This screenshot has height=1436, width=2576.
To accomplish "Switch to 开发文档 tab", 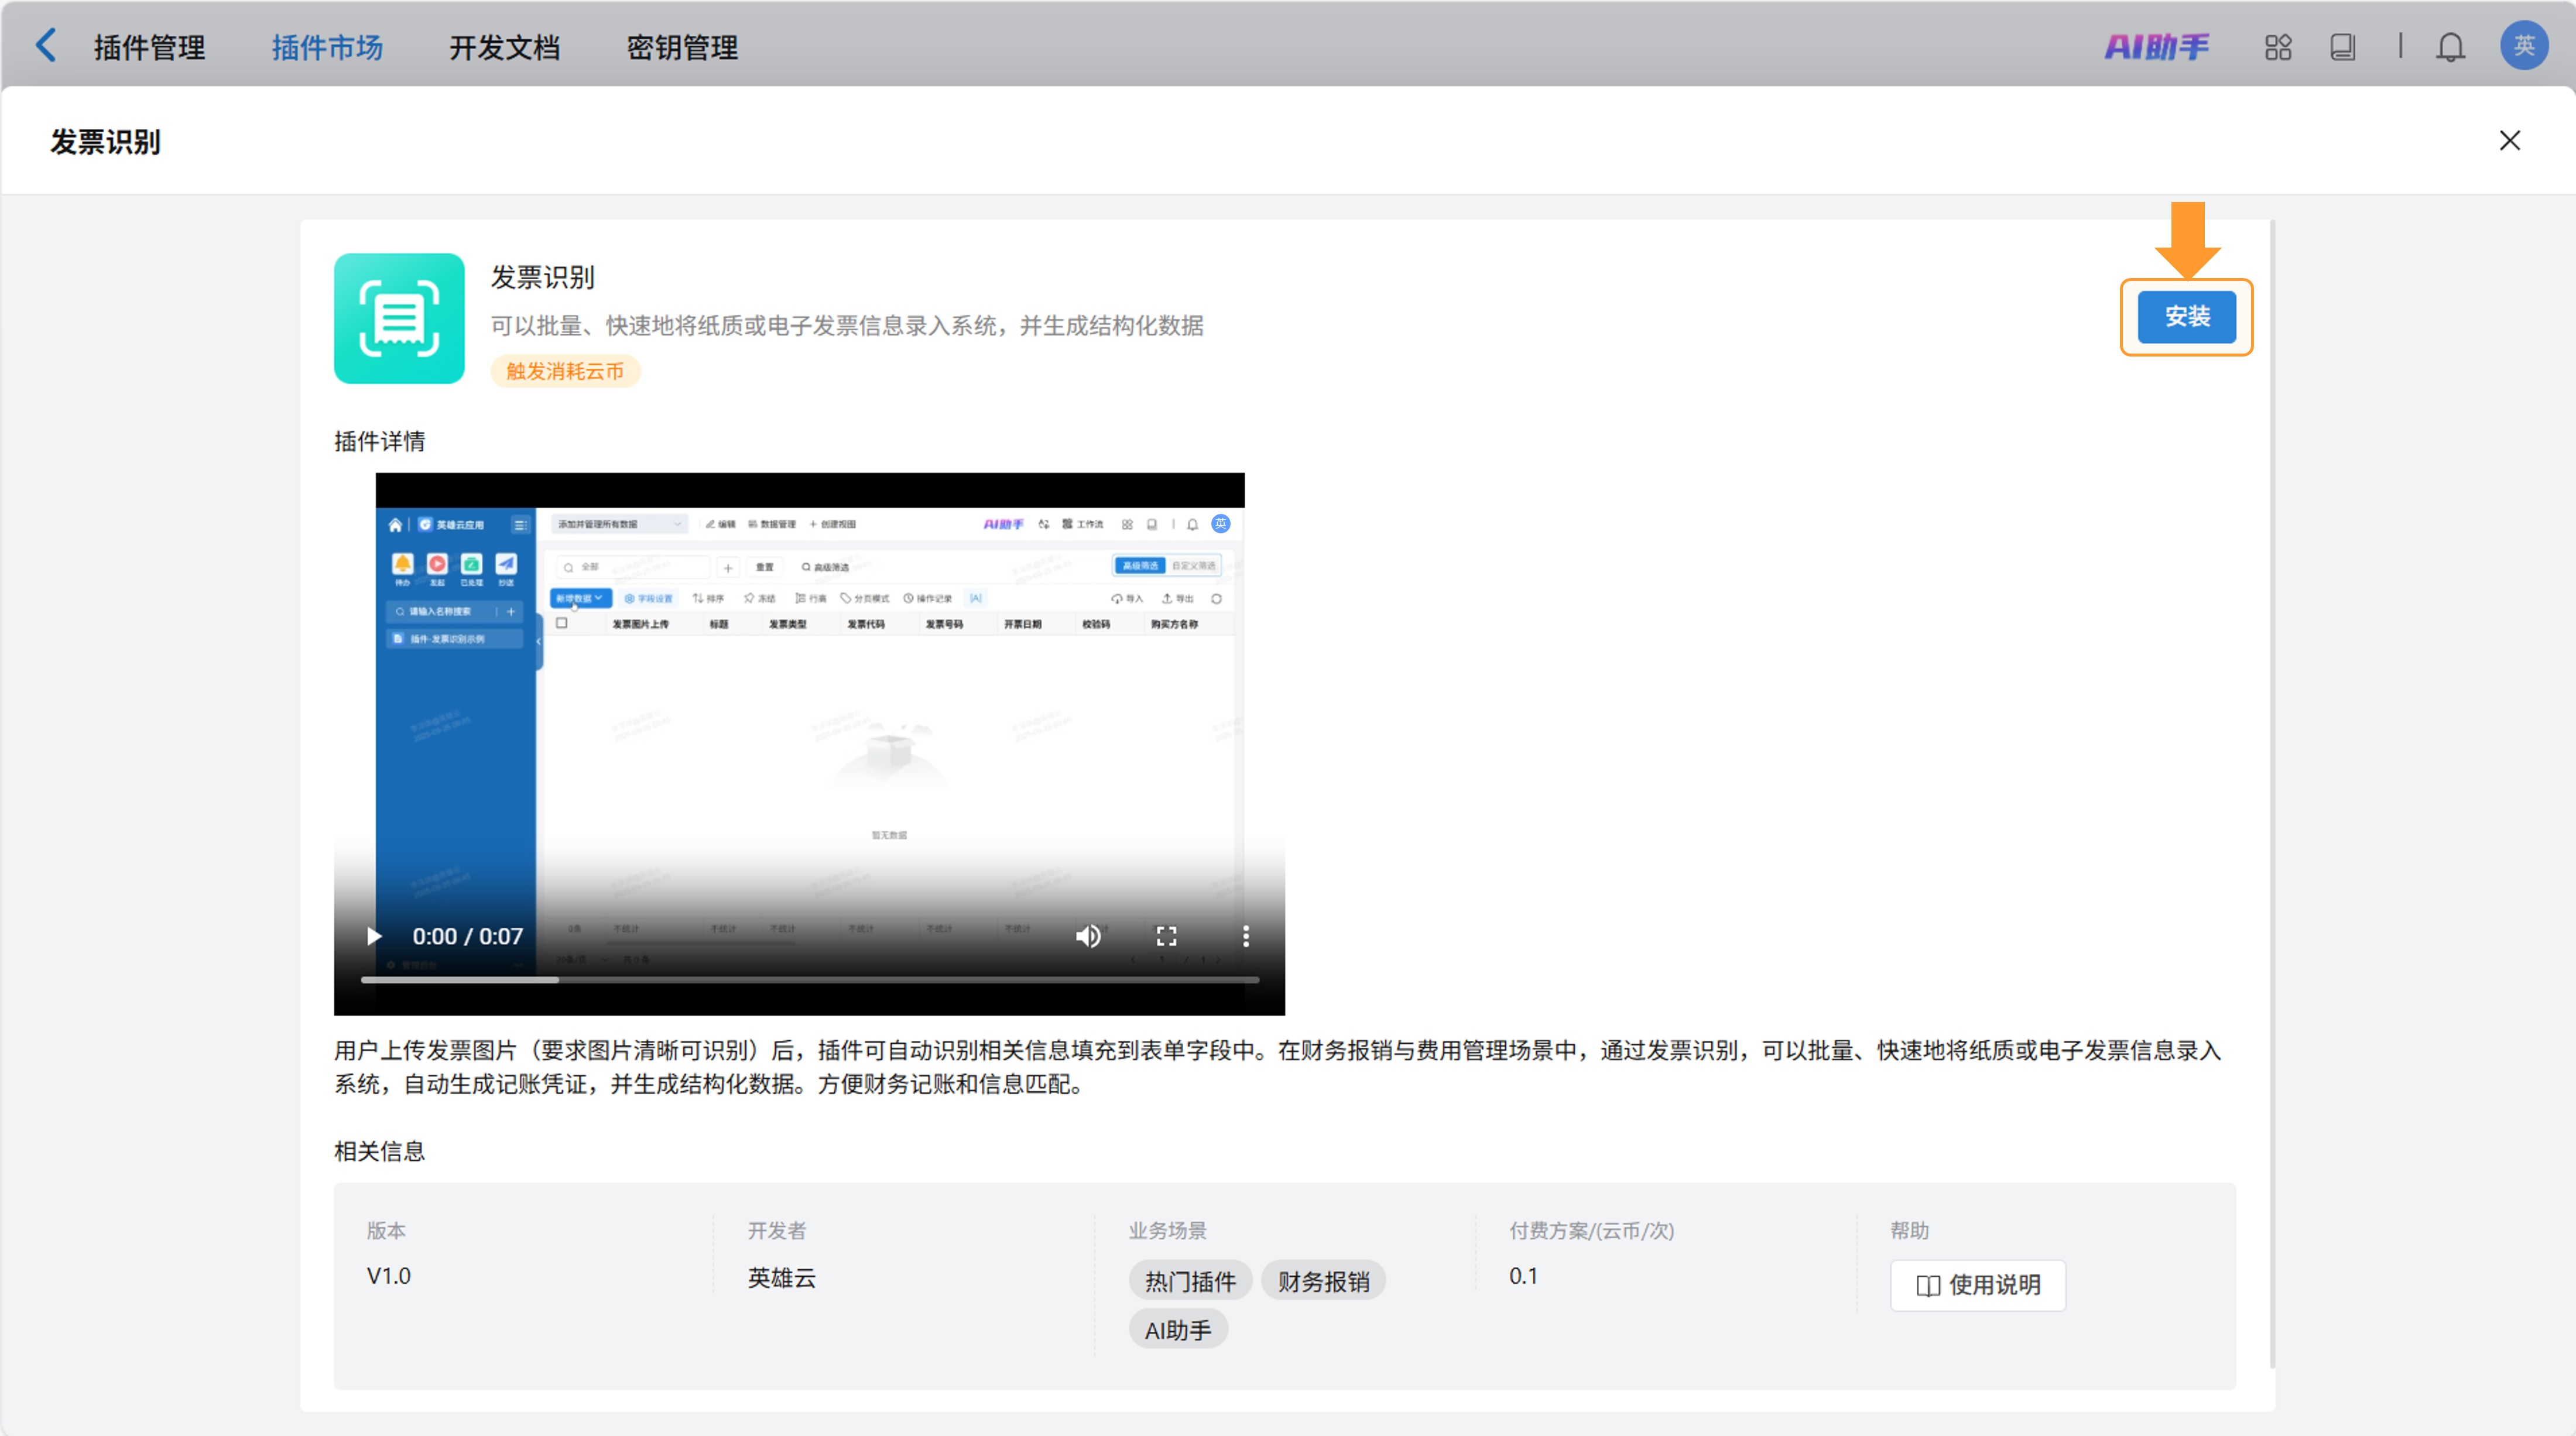I will pos(504,47).
